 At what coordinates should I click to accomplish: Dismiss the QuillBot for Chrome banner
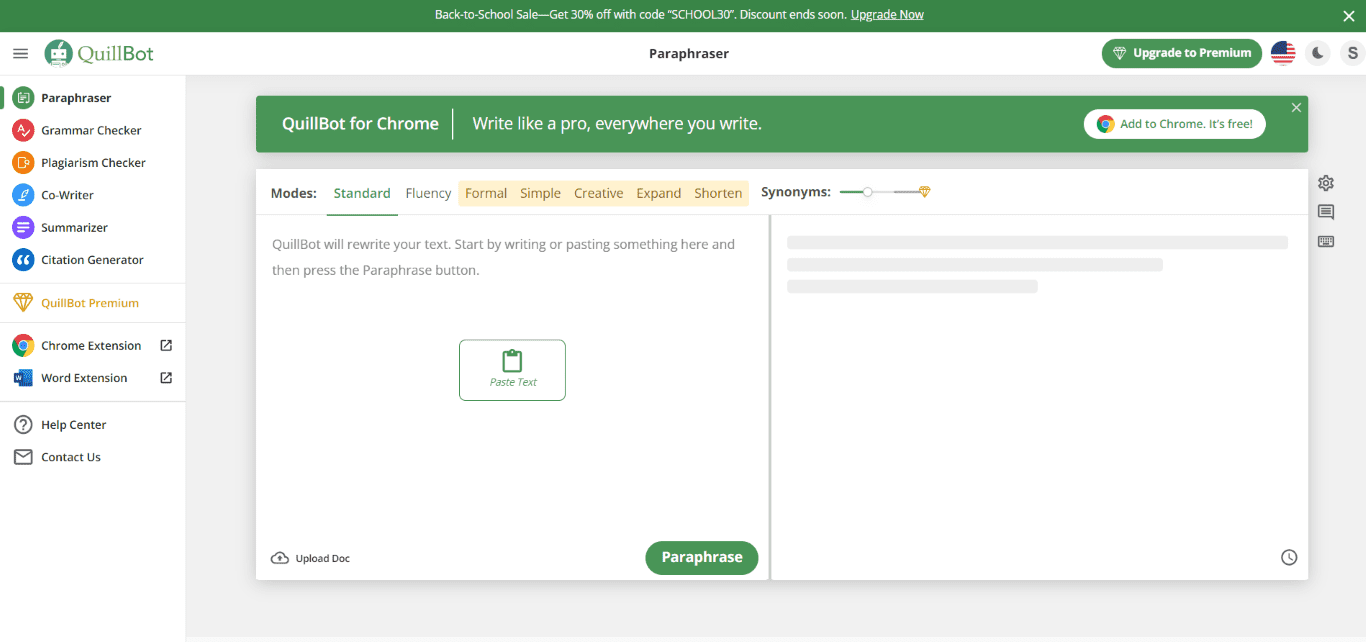(x=1296, y=108)
